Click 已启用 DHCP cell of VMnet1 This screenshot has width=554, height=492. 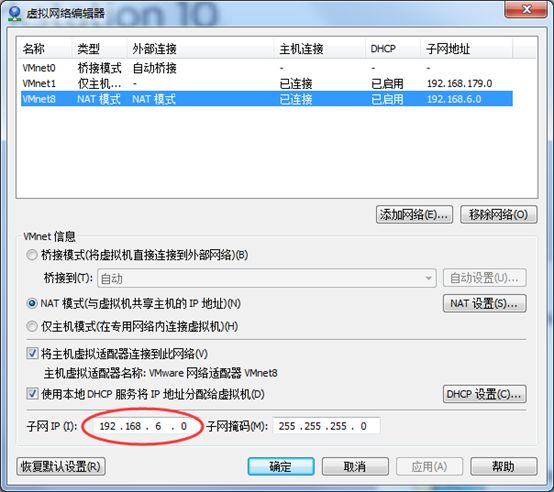pyautogui.click(x=387, y=84)
